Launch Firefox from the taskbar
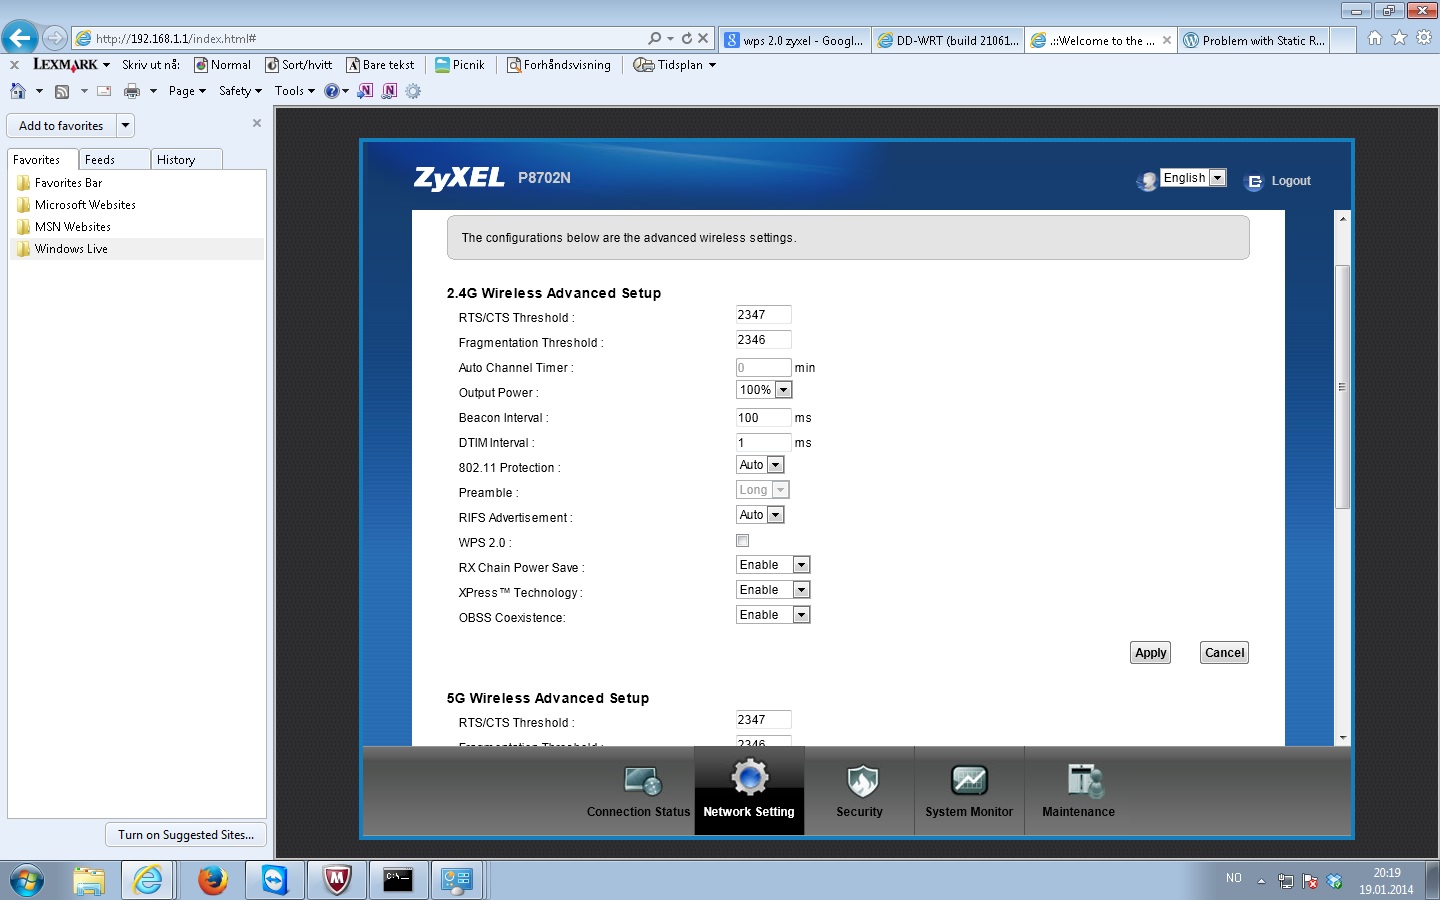This screenshot has width=1440, height=900. click(212, 880)
